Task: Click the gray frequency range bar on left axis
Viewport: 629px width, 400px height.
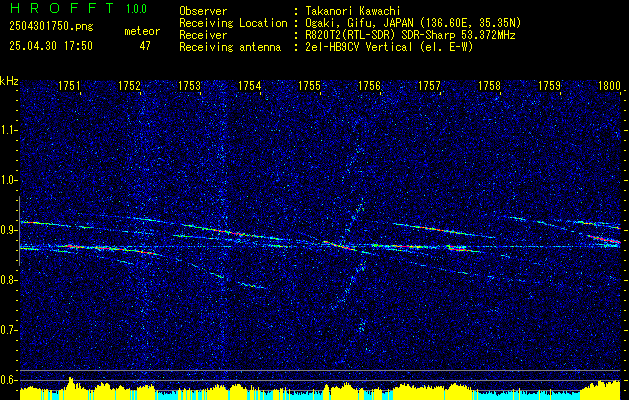Action: (19, 231)
